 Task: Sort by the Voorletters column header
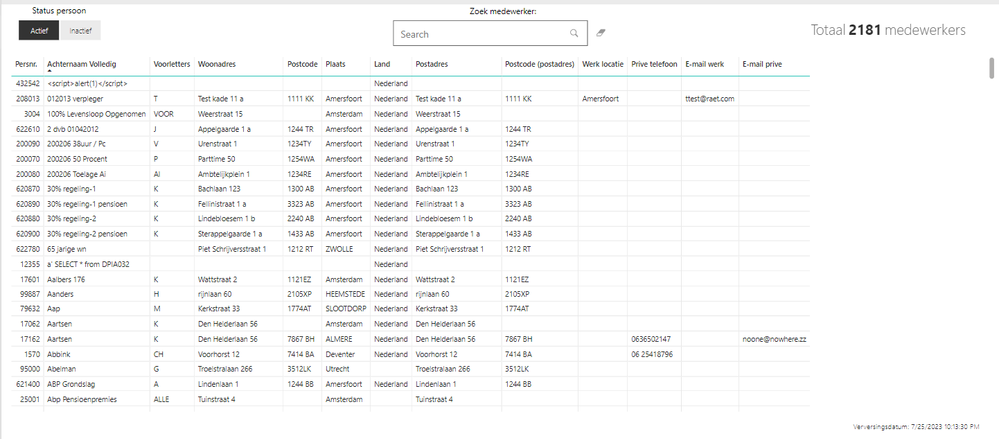tap(171, 64)
